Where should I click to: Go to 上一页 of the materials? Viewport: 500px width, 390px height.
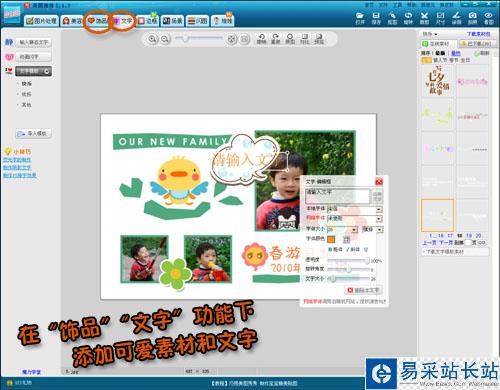point(430,242)
